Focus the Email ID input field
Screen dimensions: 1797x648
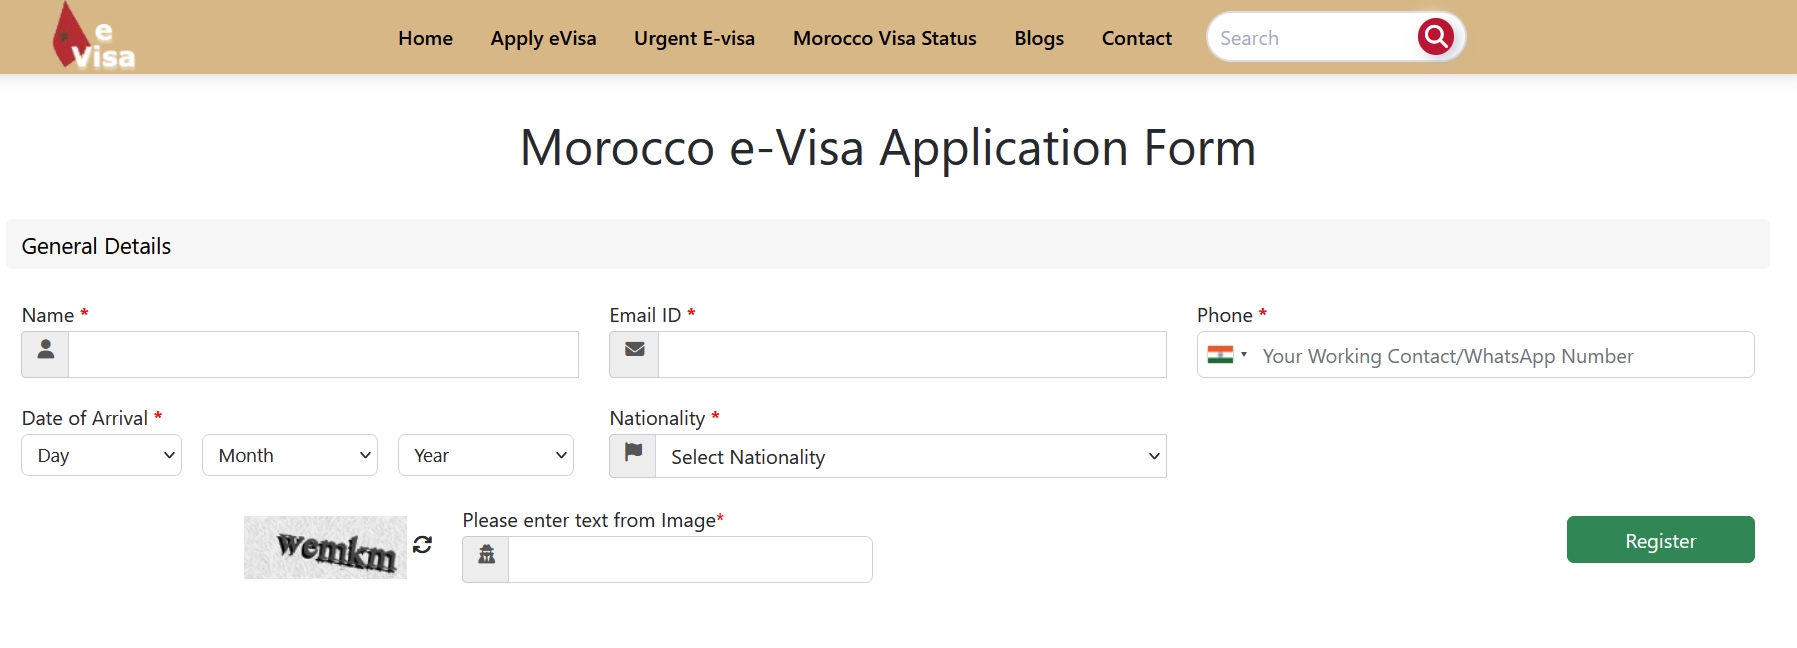(911, 354)
